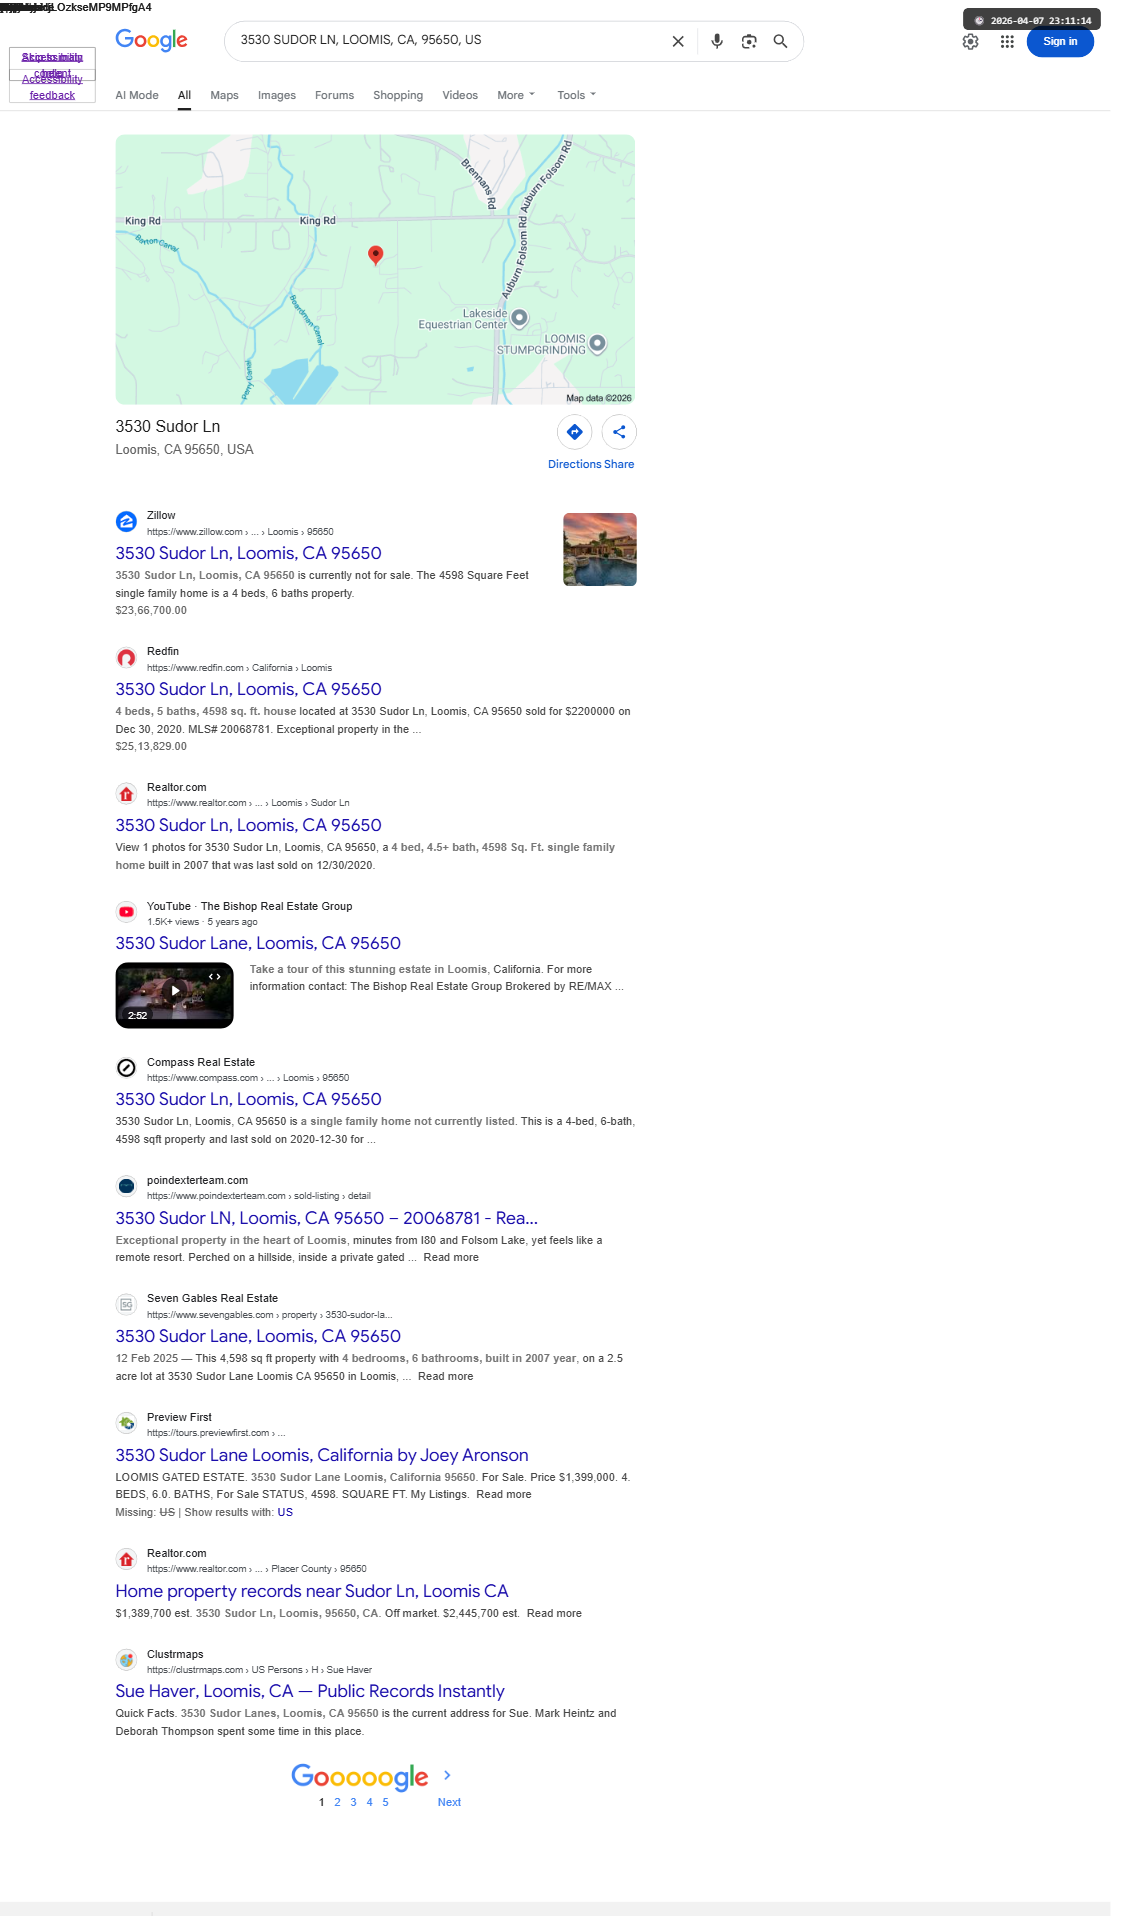Click Read more on Seven Gables result
The image size is (1124, 1916).
click(446, 1377)
